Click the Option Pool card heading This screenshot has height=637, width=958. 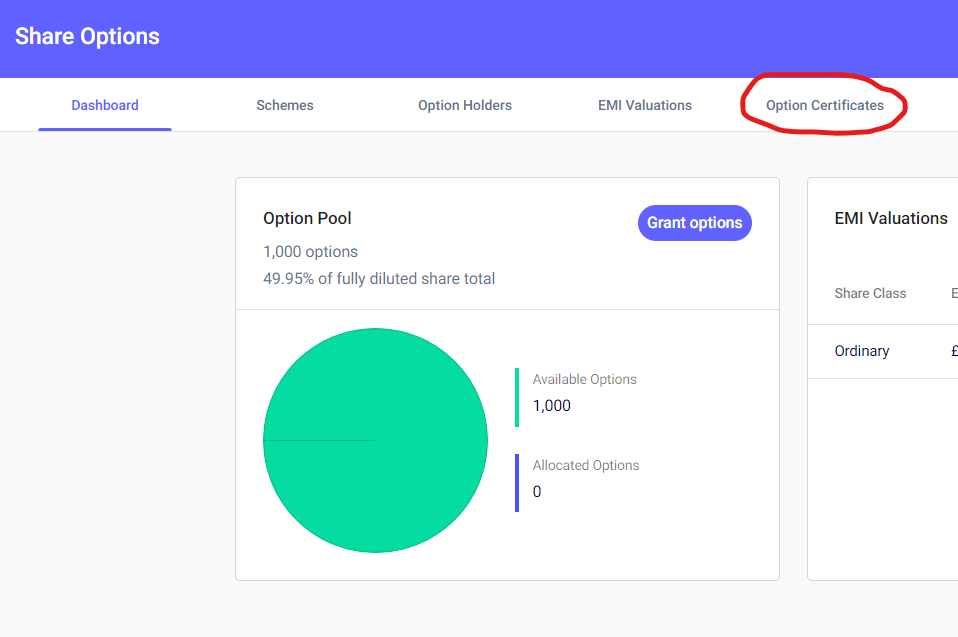(307, 218)
